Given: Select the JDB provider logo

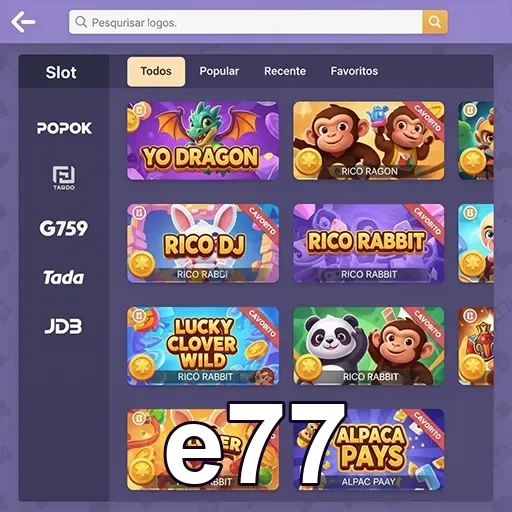Looking at the screenshot, I should pyautogui.click(x=63, y=326).
